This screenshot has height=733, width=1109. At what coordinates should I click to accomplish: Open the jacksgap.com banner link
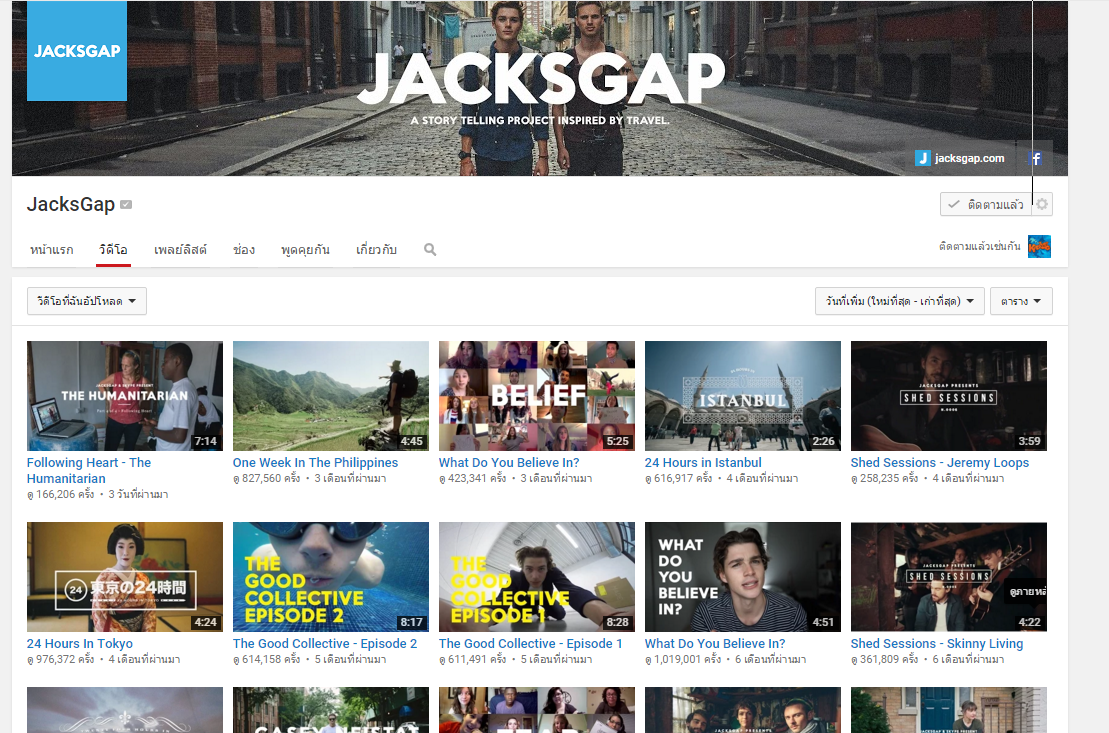pos(960,158)
